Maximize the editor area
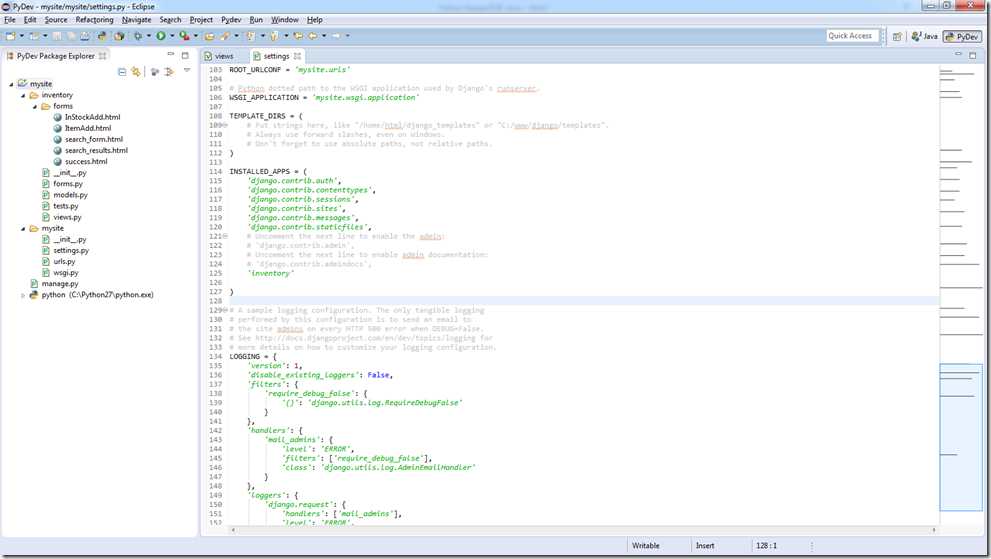 tap(973, 56)
